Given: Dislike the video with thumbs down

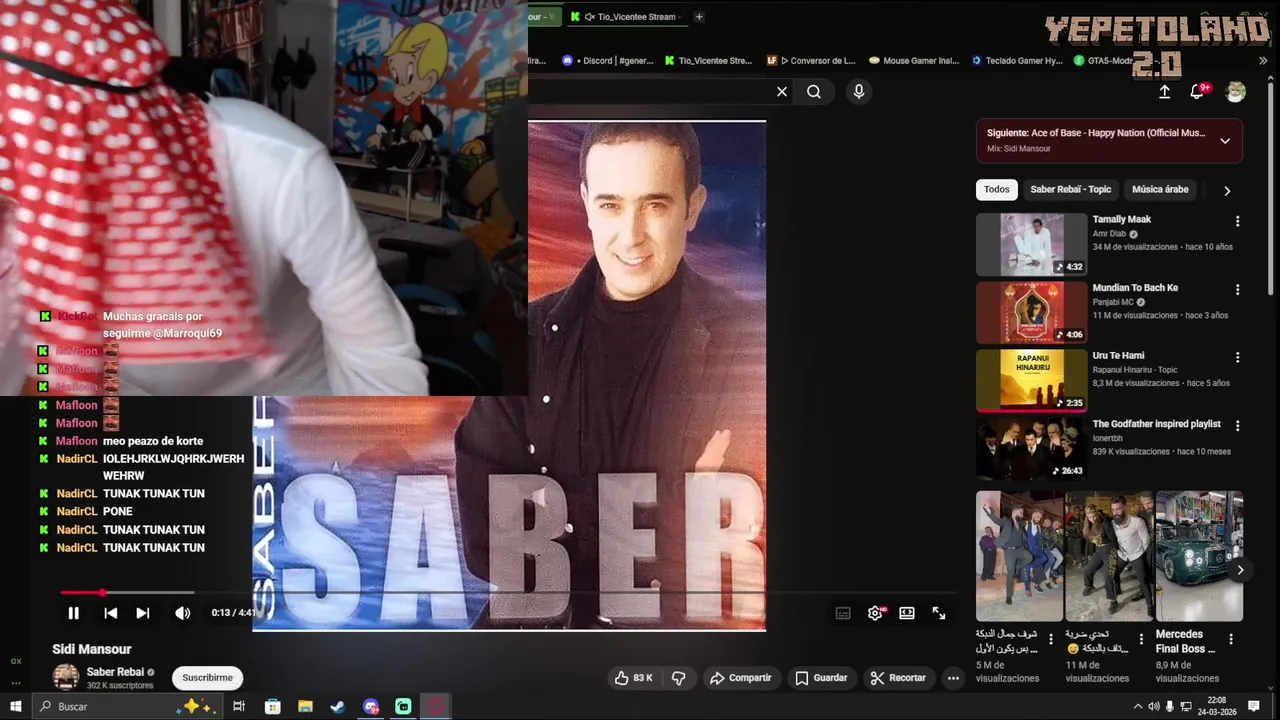Looking at the screenshot, I should point(679,678).
